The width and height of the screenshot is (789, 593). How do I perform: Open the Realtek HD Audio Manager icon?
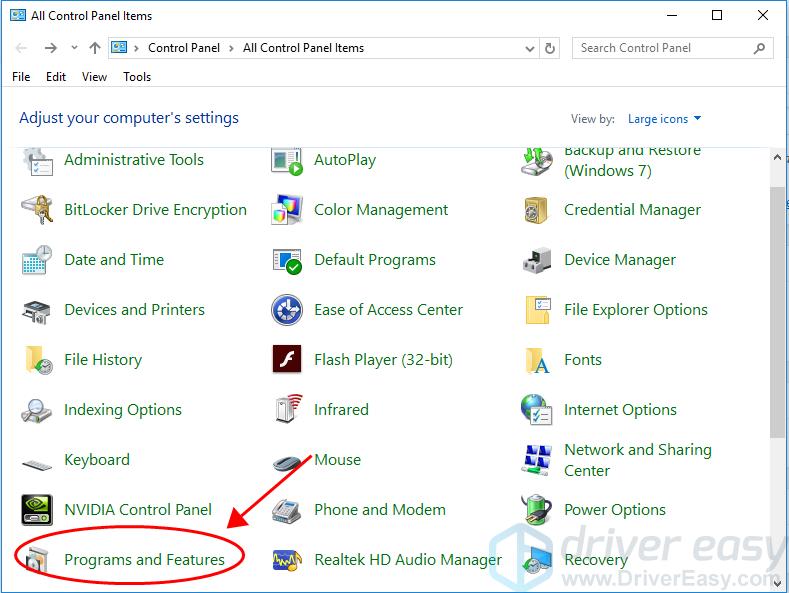point(287,560)
